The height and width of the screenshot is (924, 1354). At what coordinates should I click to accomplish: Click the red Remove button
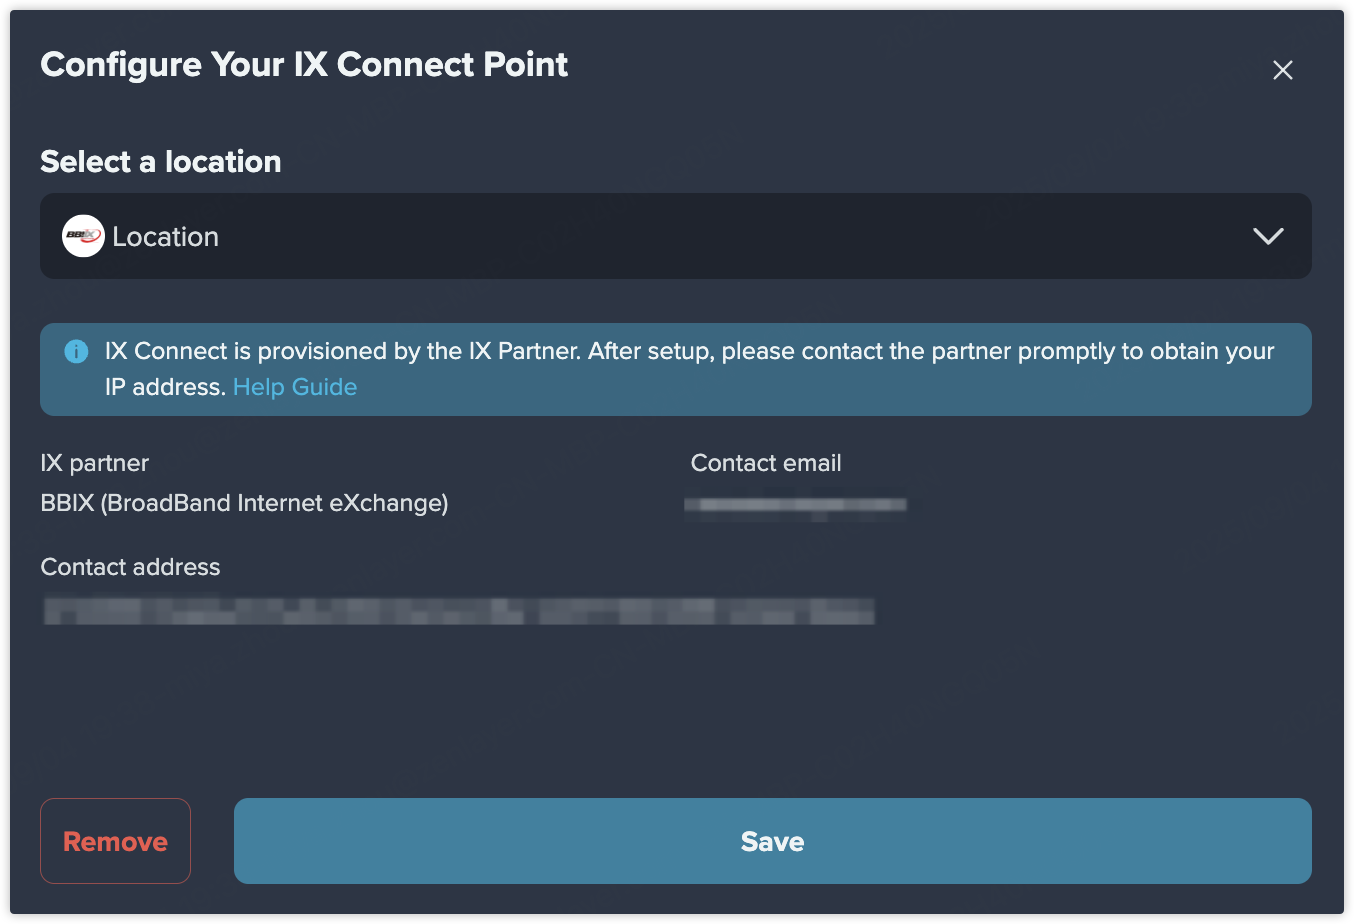115,841
